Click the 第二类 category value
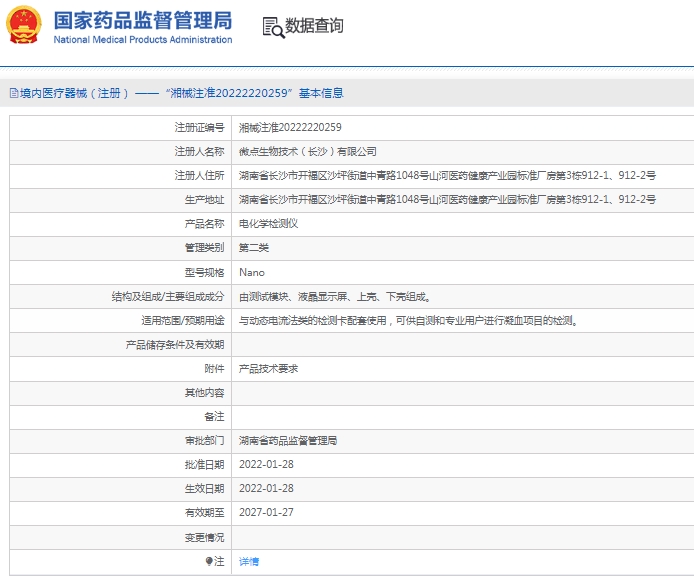Viewport: 694px width, 581px height. coord(254,248)
